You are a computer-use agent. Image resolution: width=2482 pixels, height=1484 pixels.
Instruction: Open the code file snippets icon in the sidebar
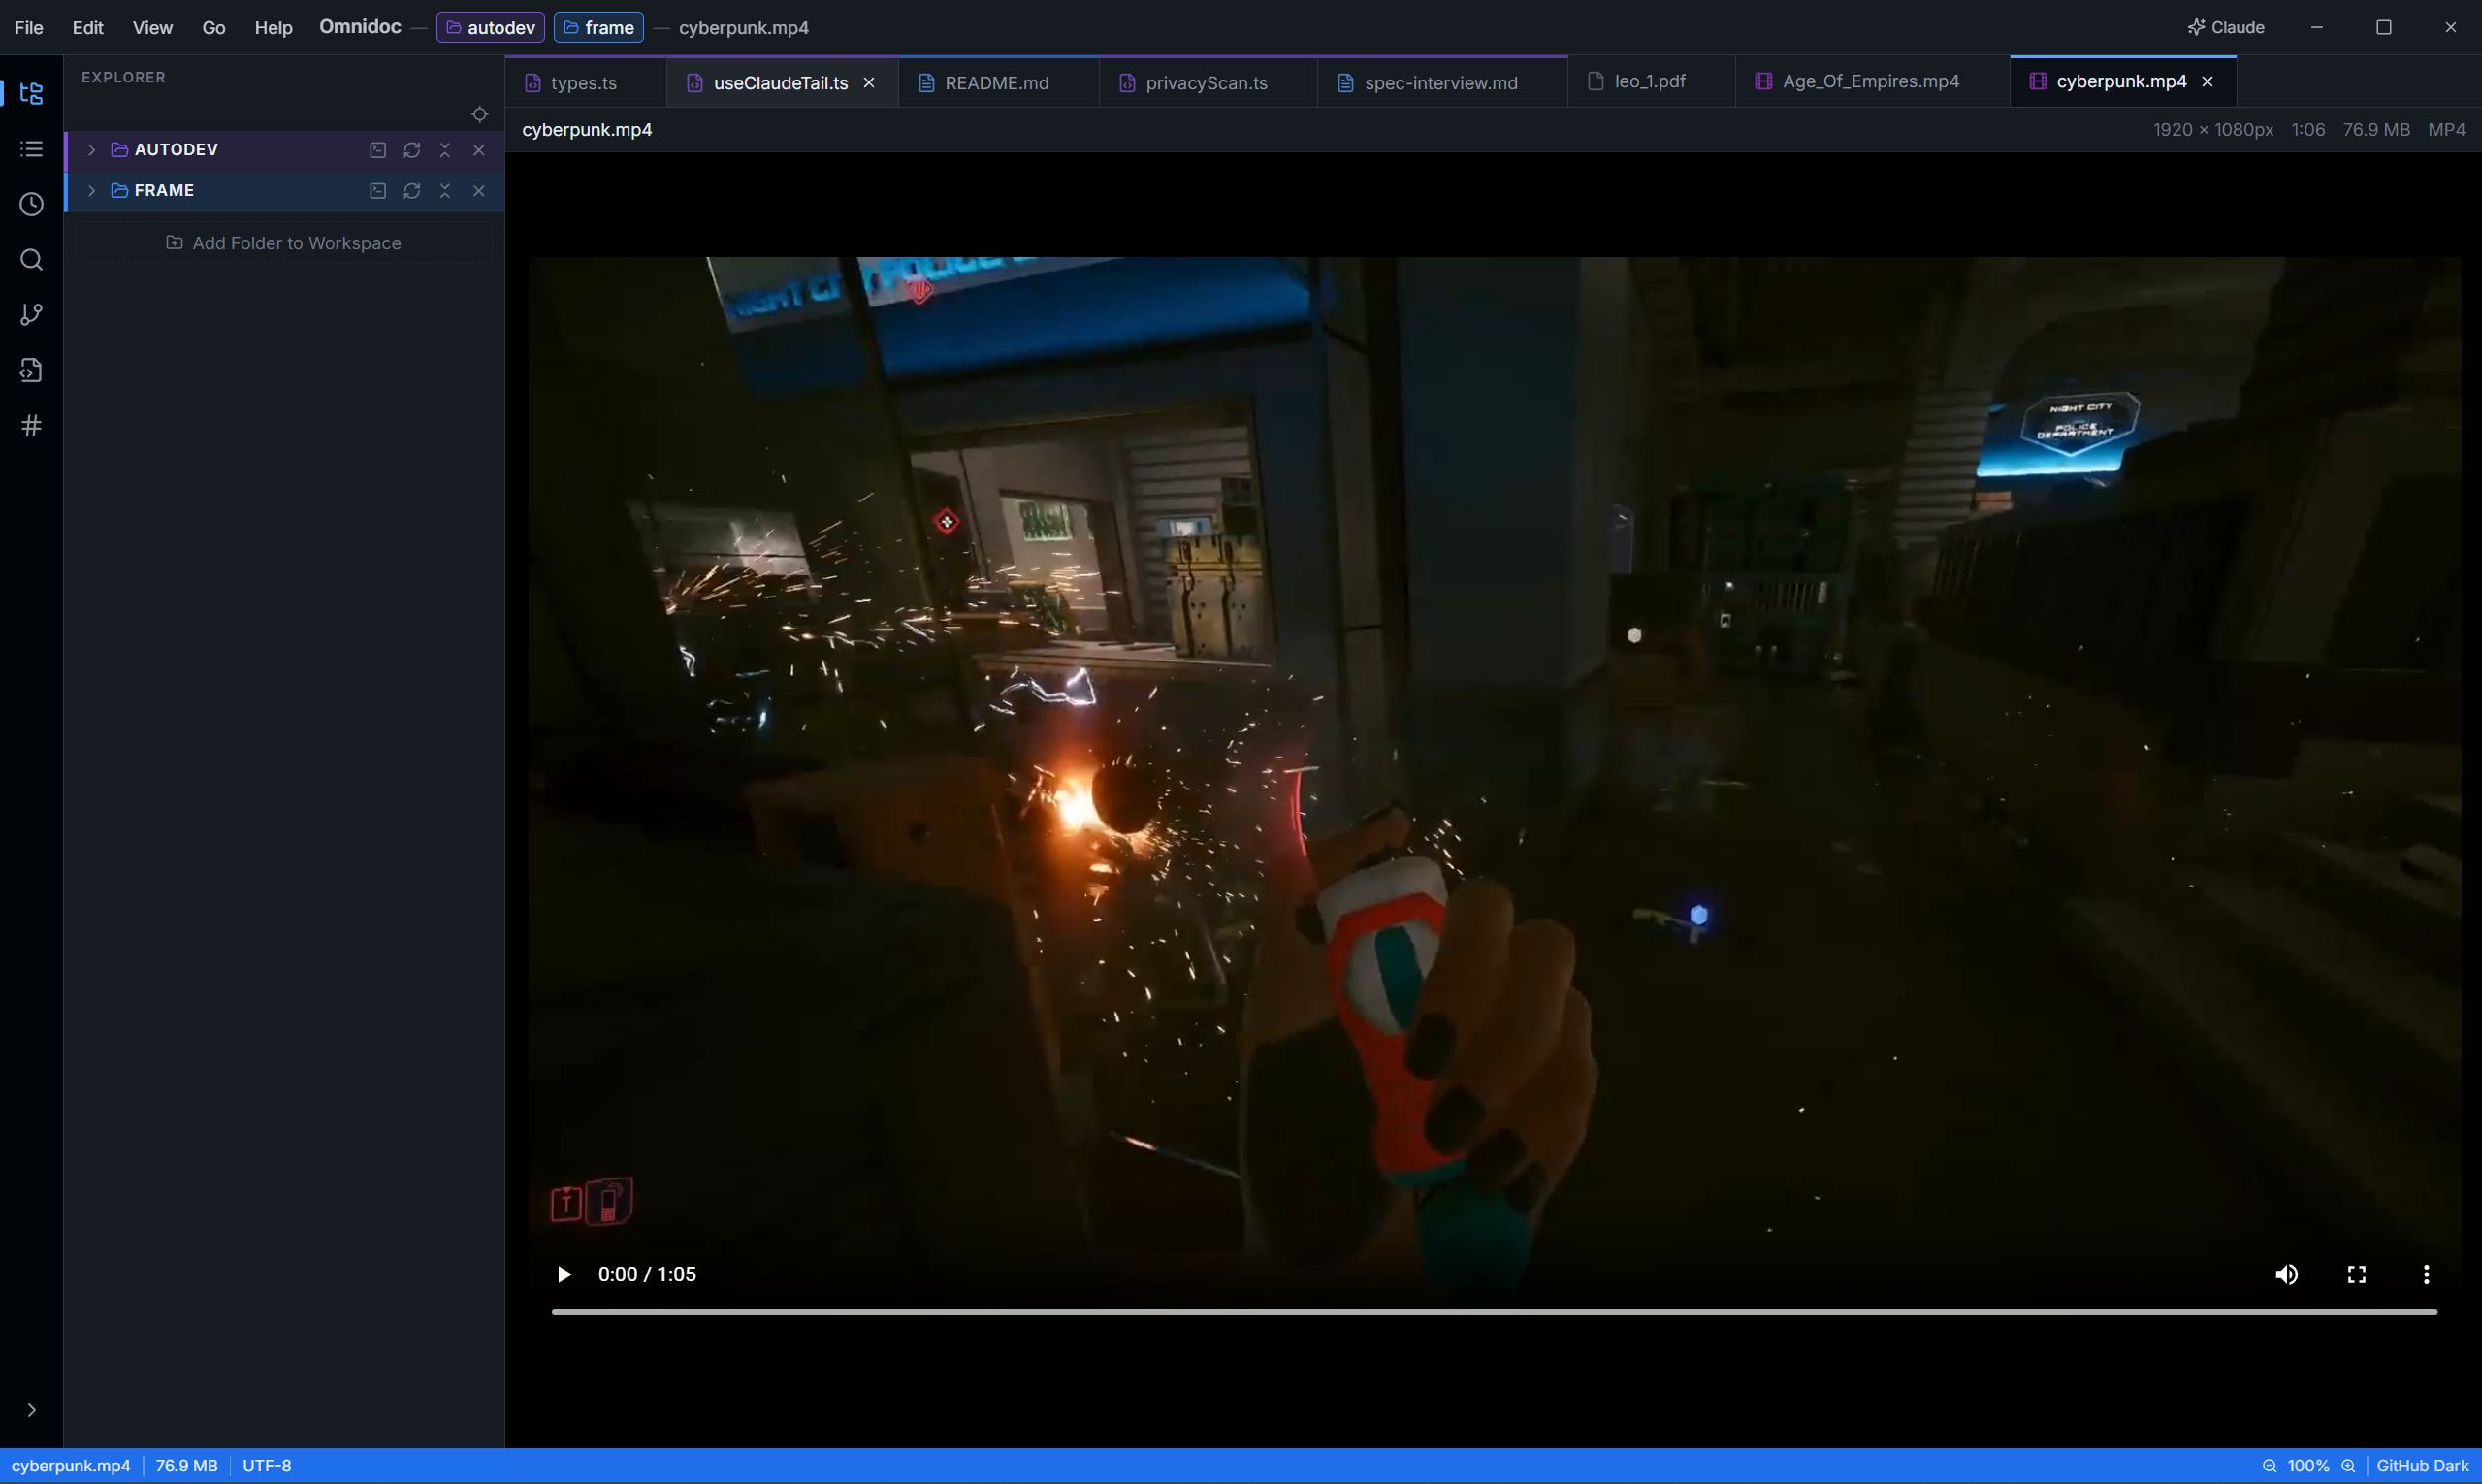tap(31, 370)
